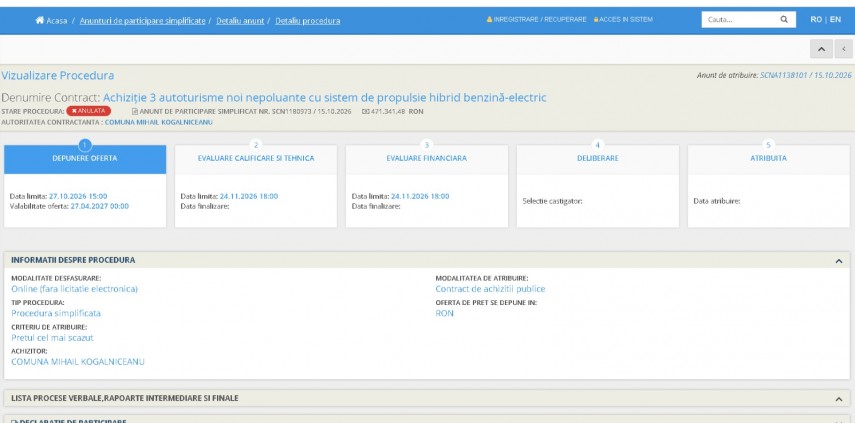Click notice number SCN1180973 text

click(x=292, y=111)
